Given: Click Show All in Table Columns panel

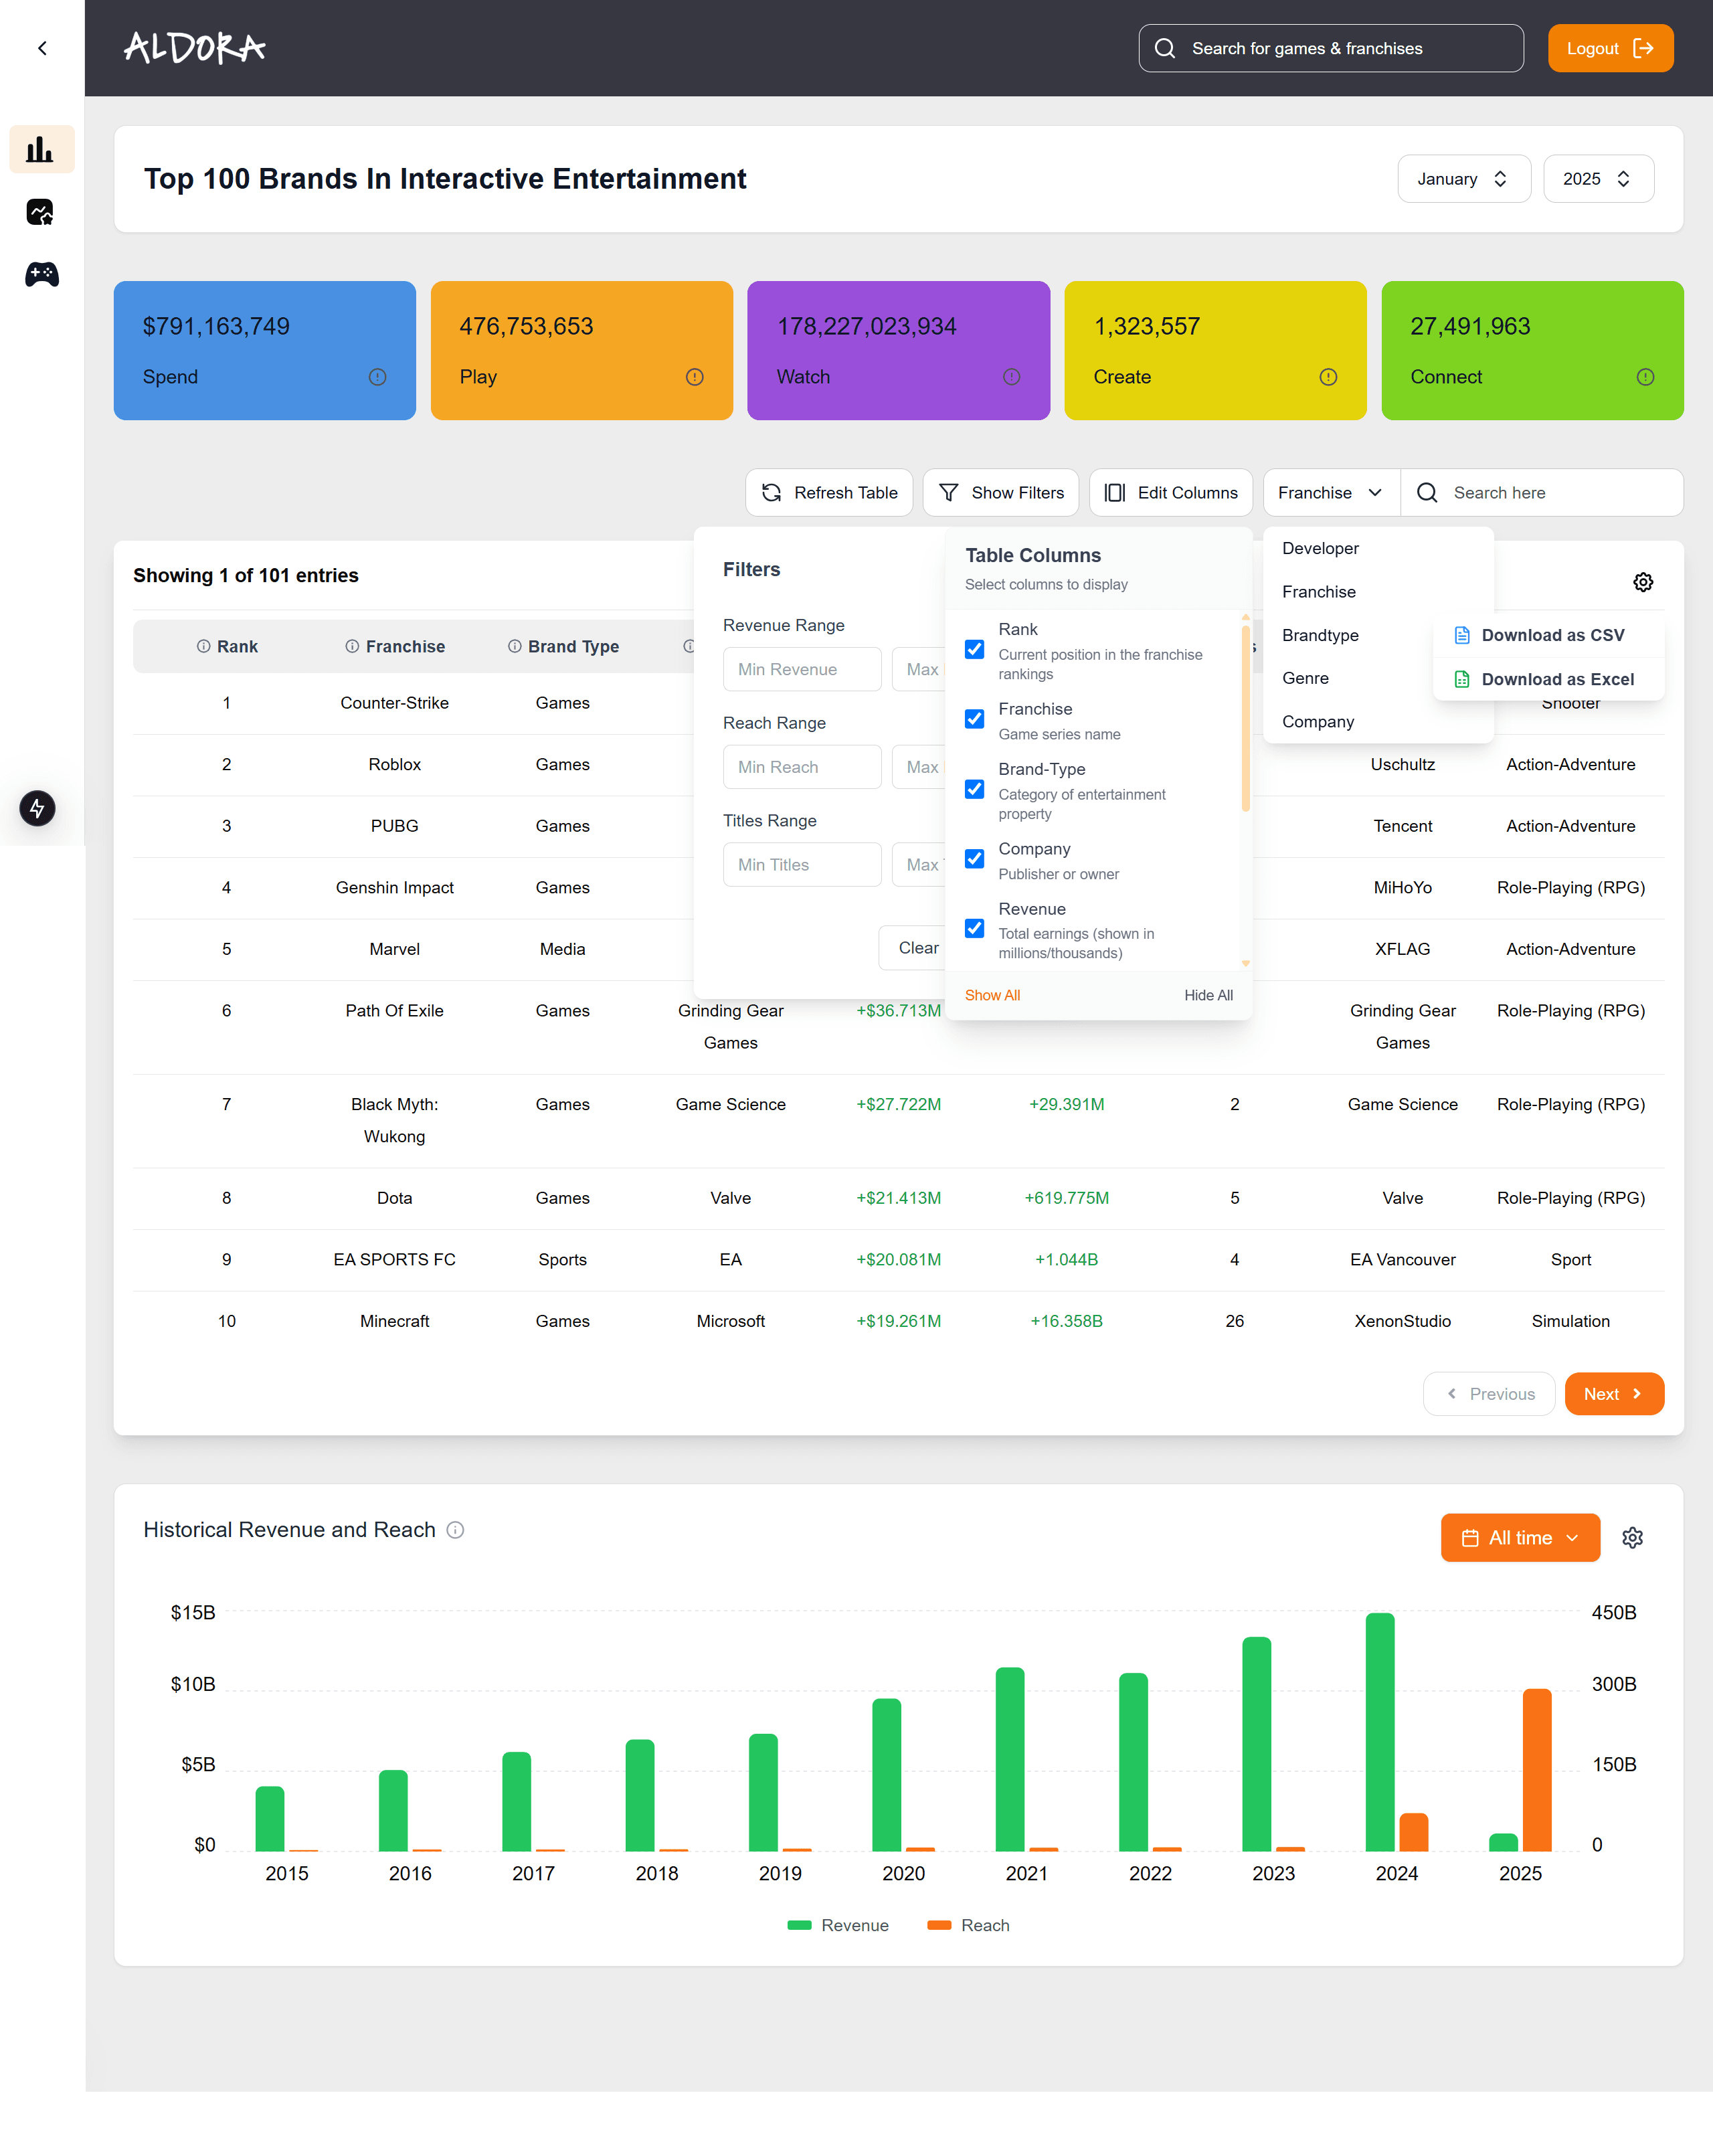Looking at the screenshot, I should [992, 994].
